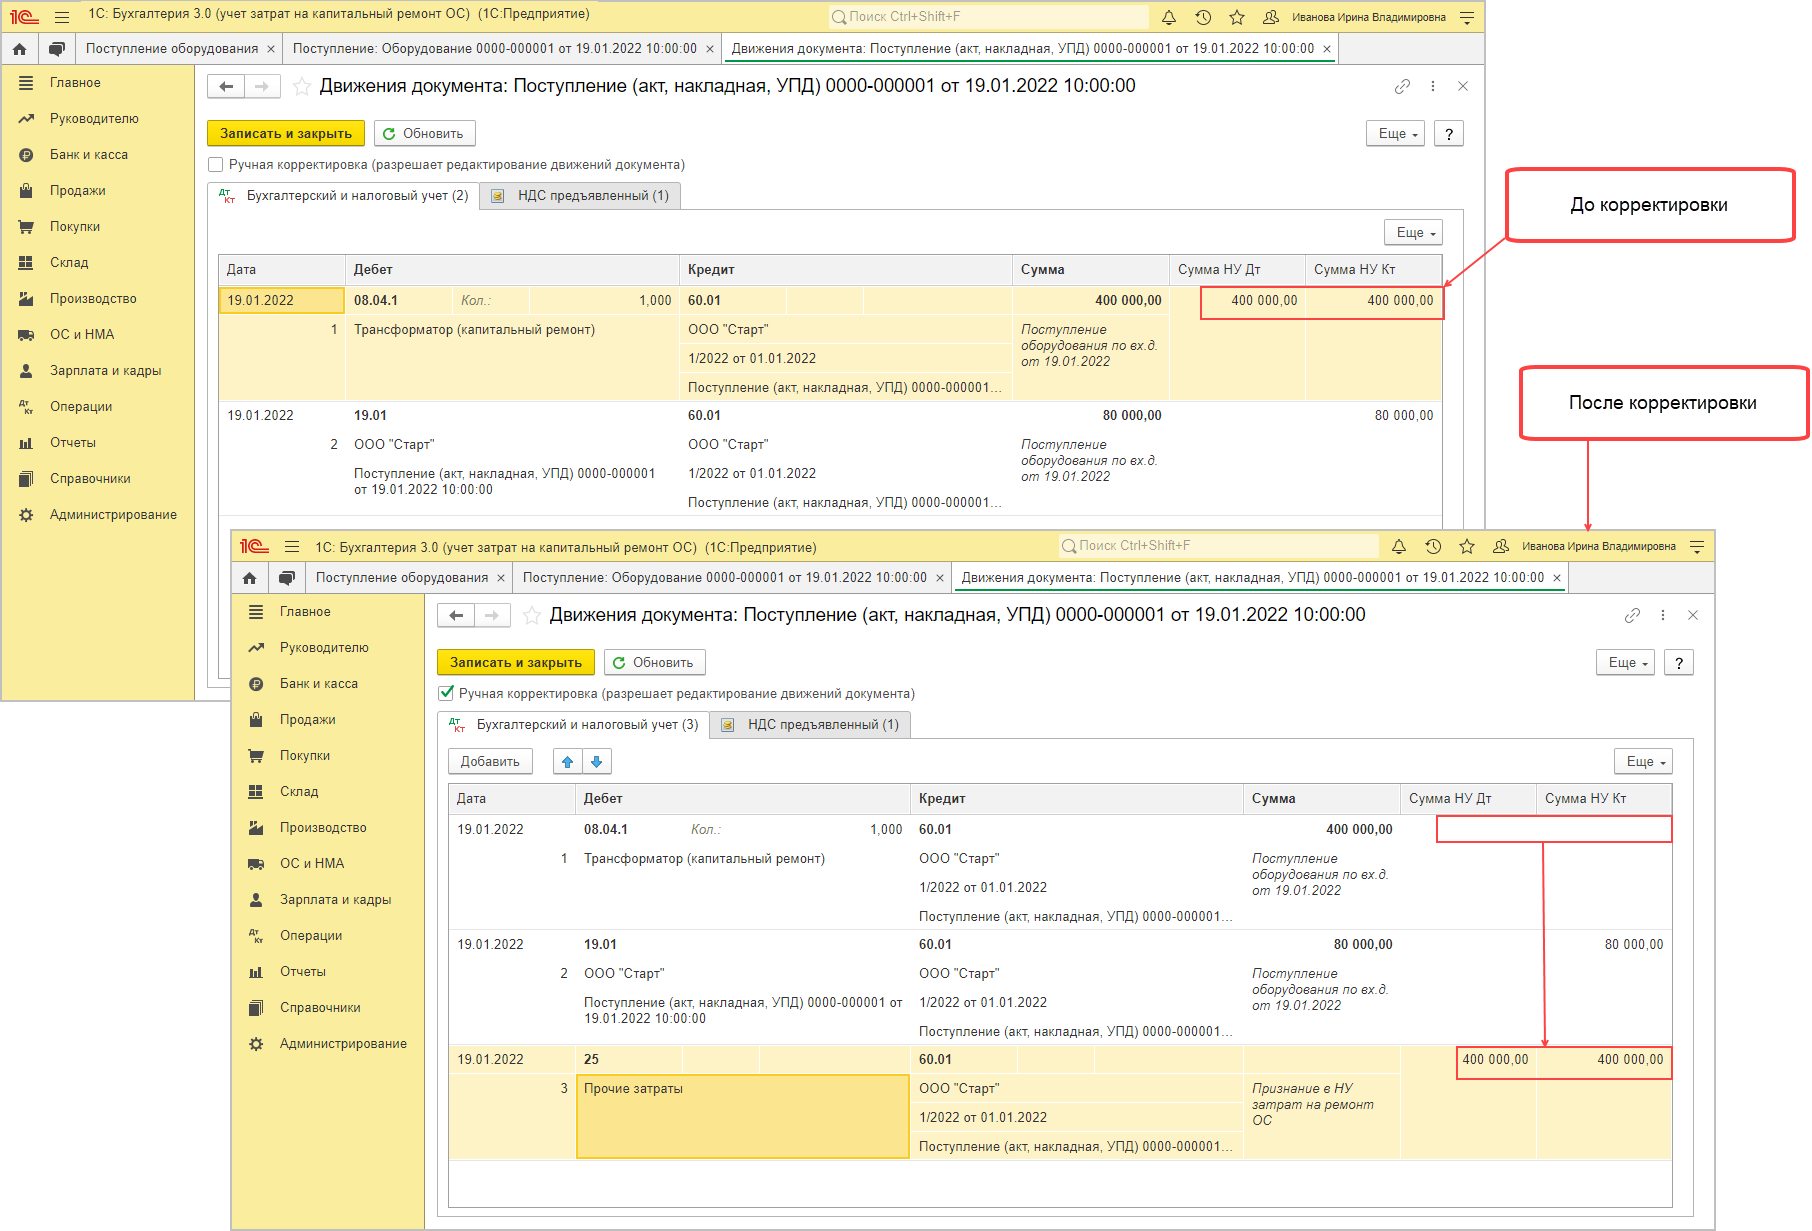Open Главное section in back window sidebar

coord(75,83)
